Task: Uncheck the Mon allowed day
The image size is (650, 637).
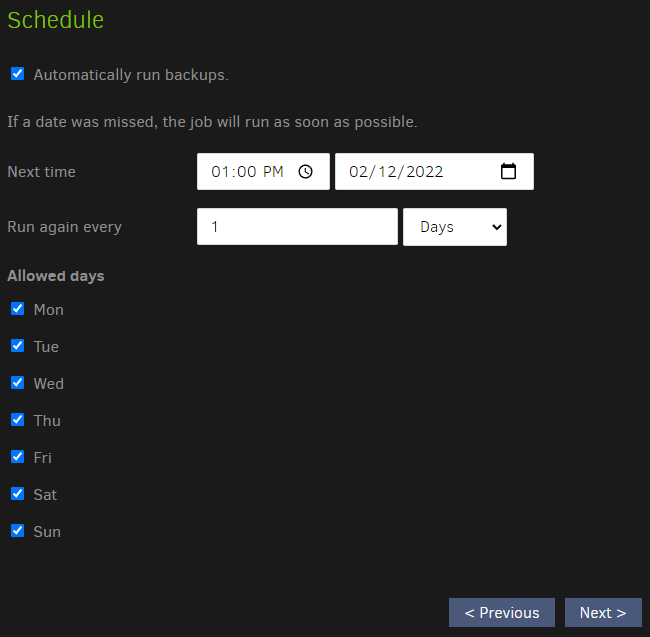Action: (17, 309)
